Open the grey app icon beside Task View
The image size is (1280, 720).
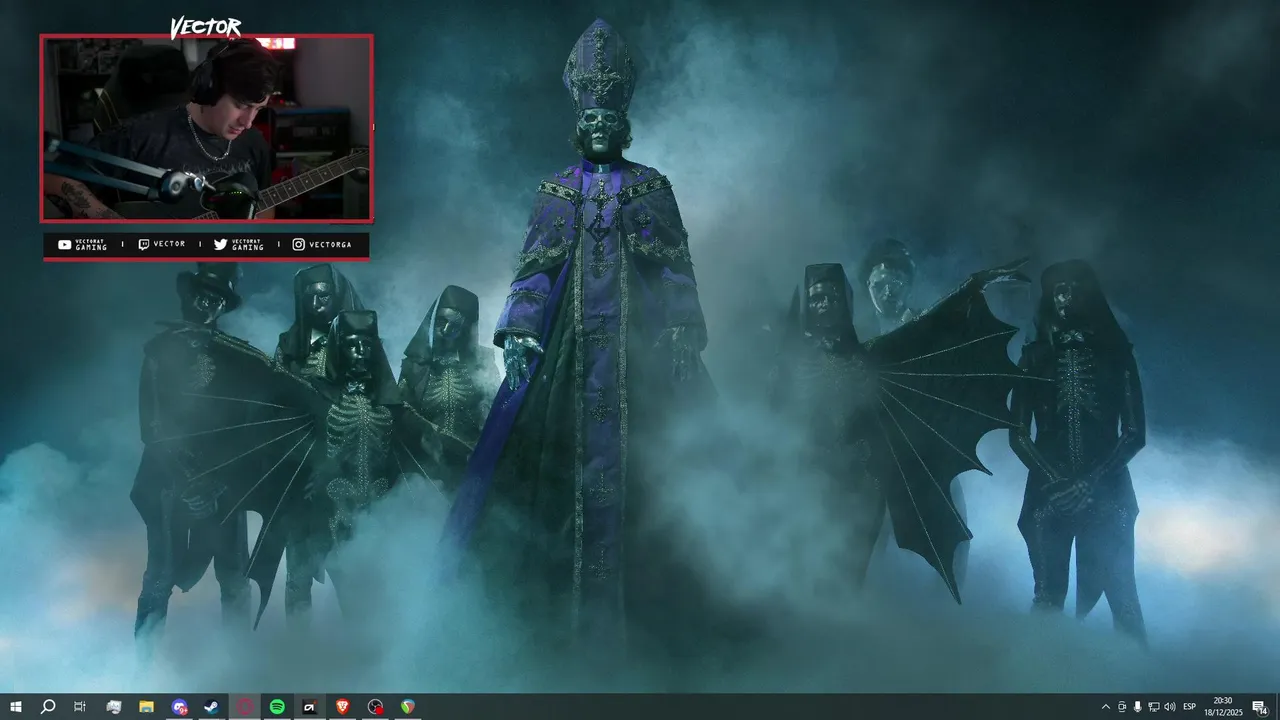(113, 707)
